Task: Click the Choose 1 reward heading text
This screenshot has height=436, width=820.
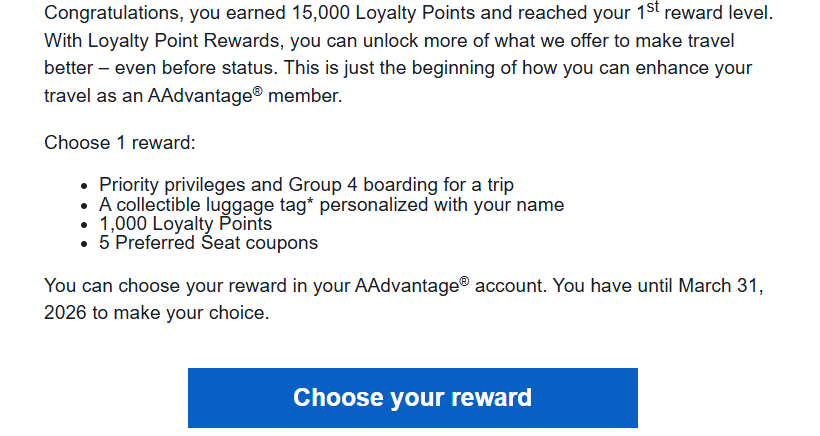Action: 120,142
